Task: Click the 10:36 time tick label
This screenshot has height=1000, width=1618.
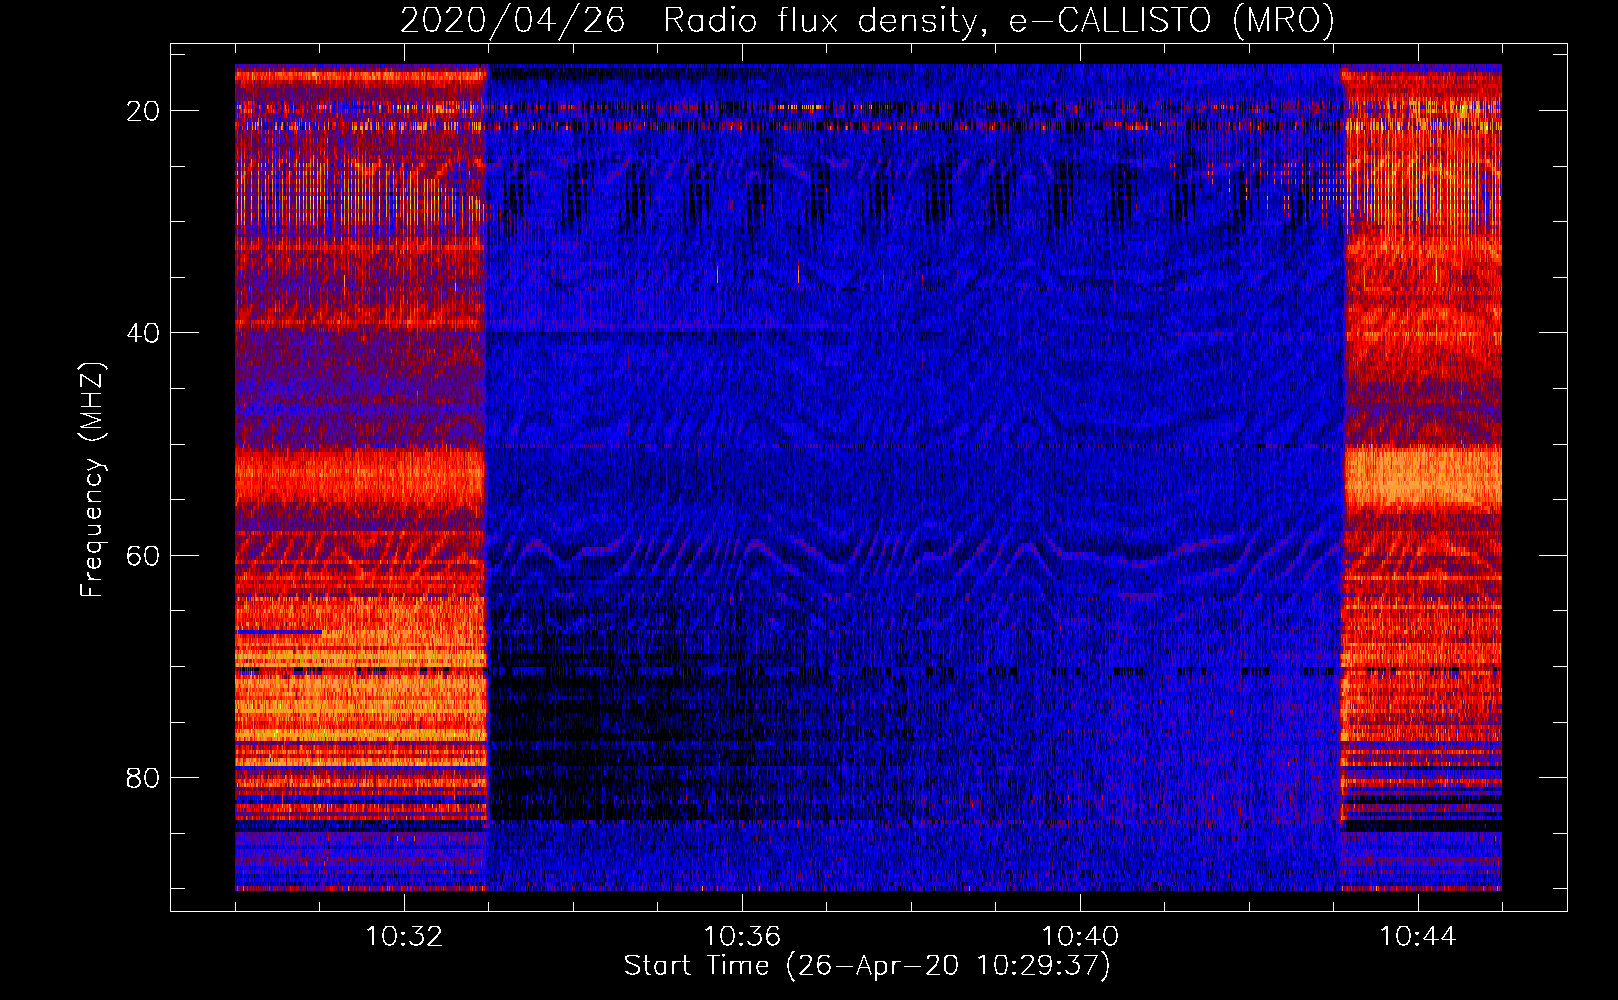Action: coord(742,937)
